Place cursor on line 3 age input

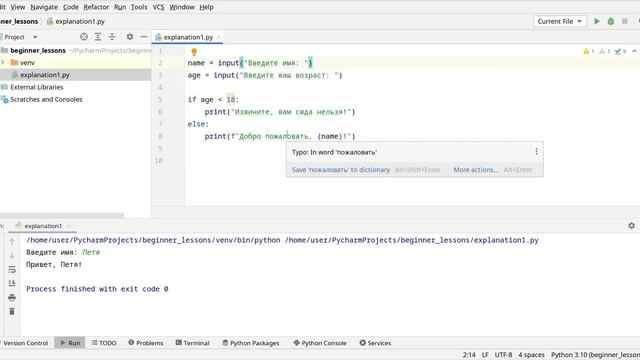[x=265, y=75]
